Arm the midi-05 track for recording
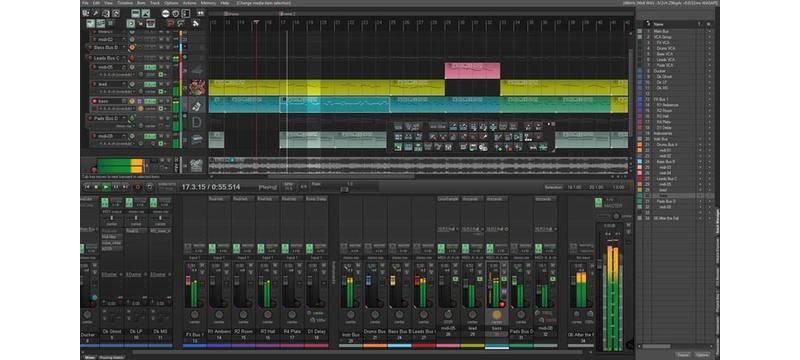 pyautogui.click(x=94, y=67)
